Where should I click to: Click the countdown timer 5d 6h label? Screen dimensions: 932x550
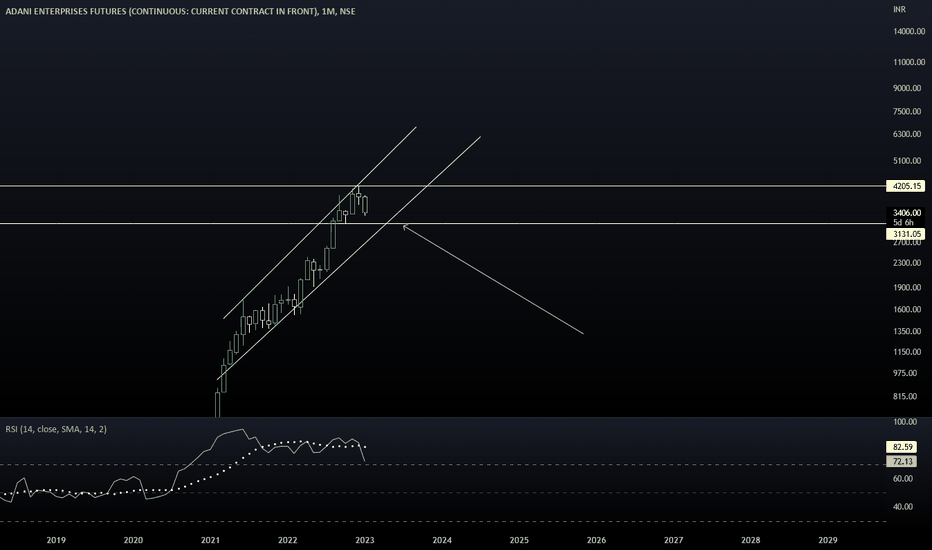click(x=903, y=222)
